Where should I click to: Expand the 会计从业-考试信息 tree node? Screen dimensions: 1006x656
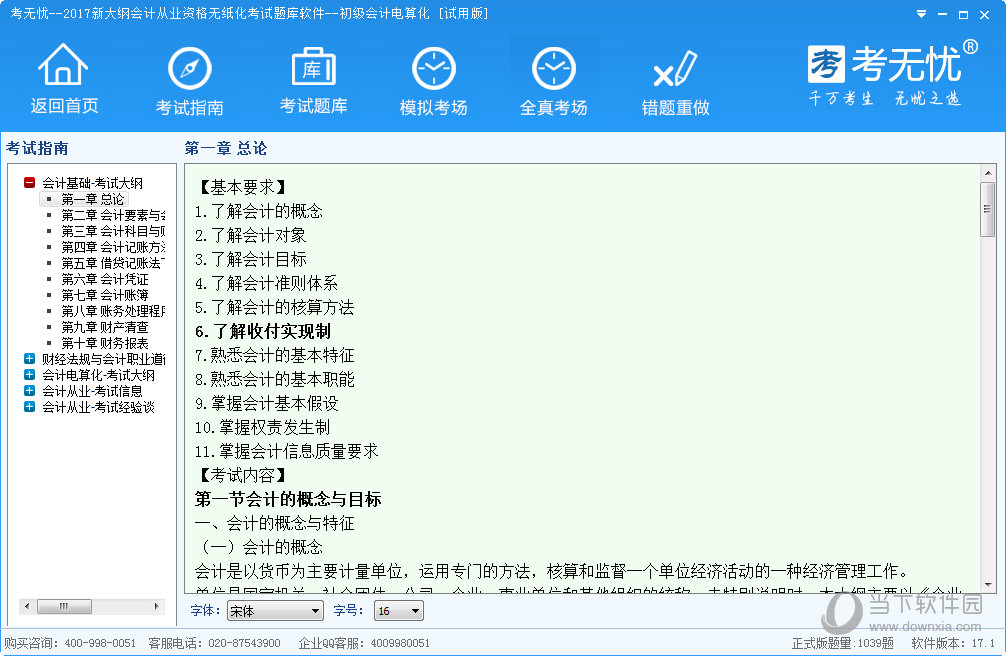30,391
